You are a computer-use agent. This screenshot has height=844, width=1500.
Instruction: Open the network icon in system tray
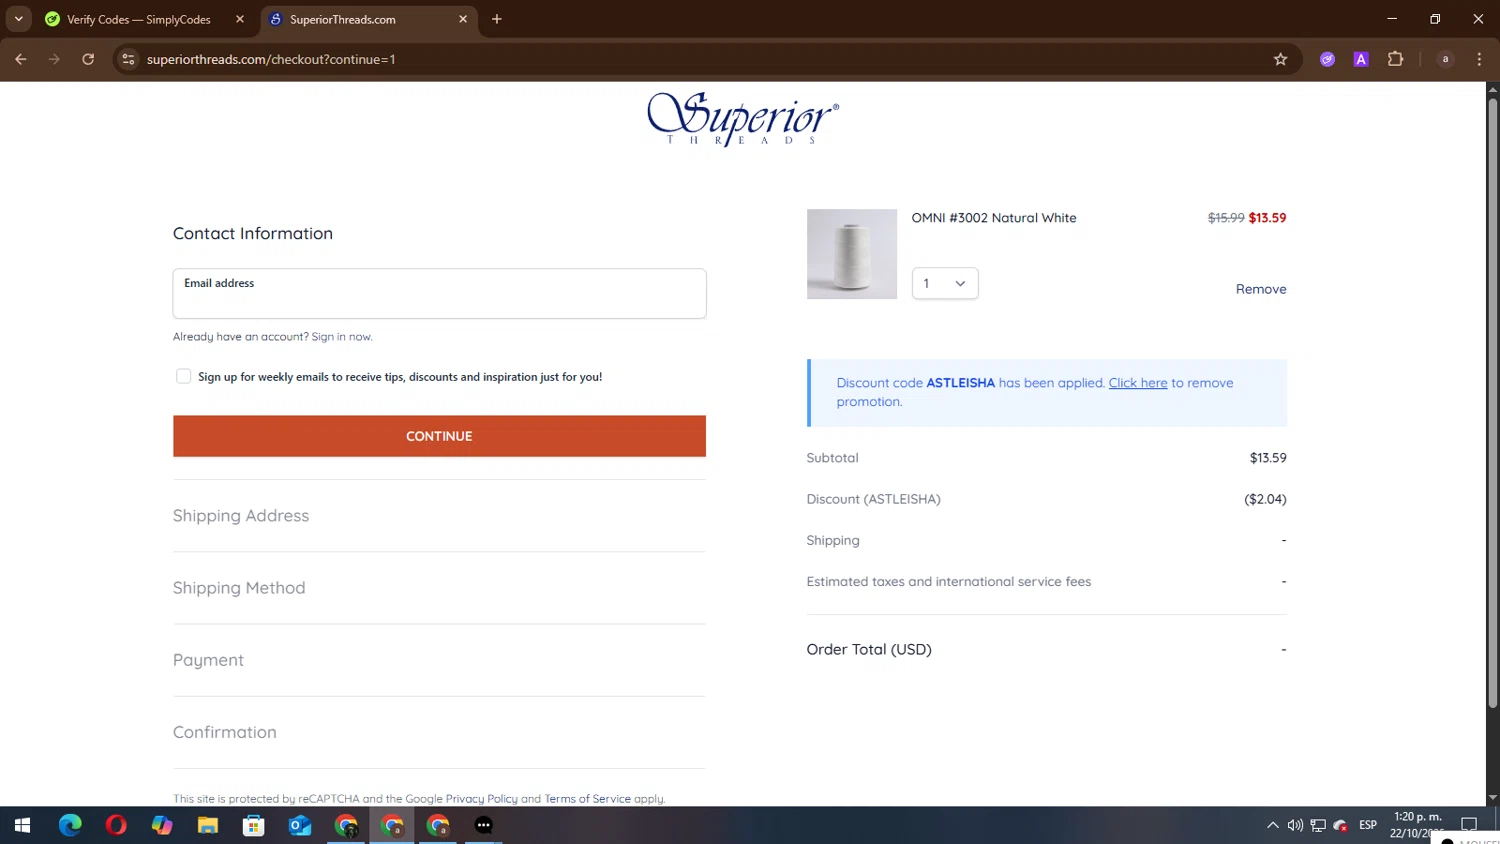pos(1318,825)
